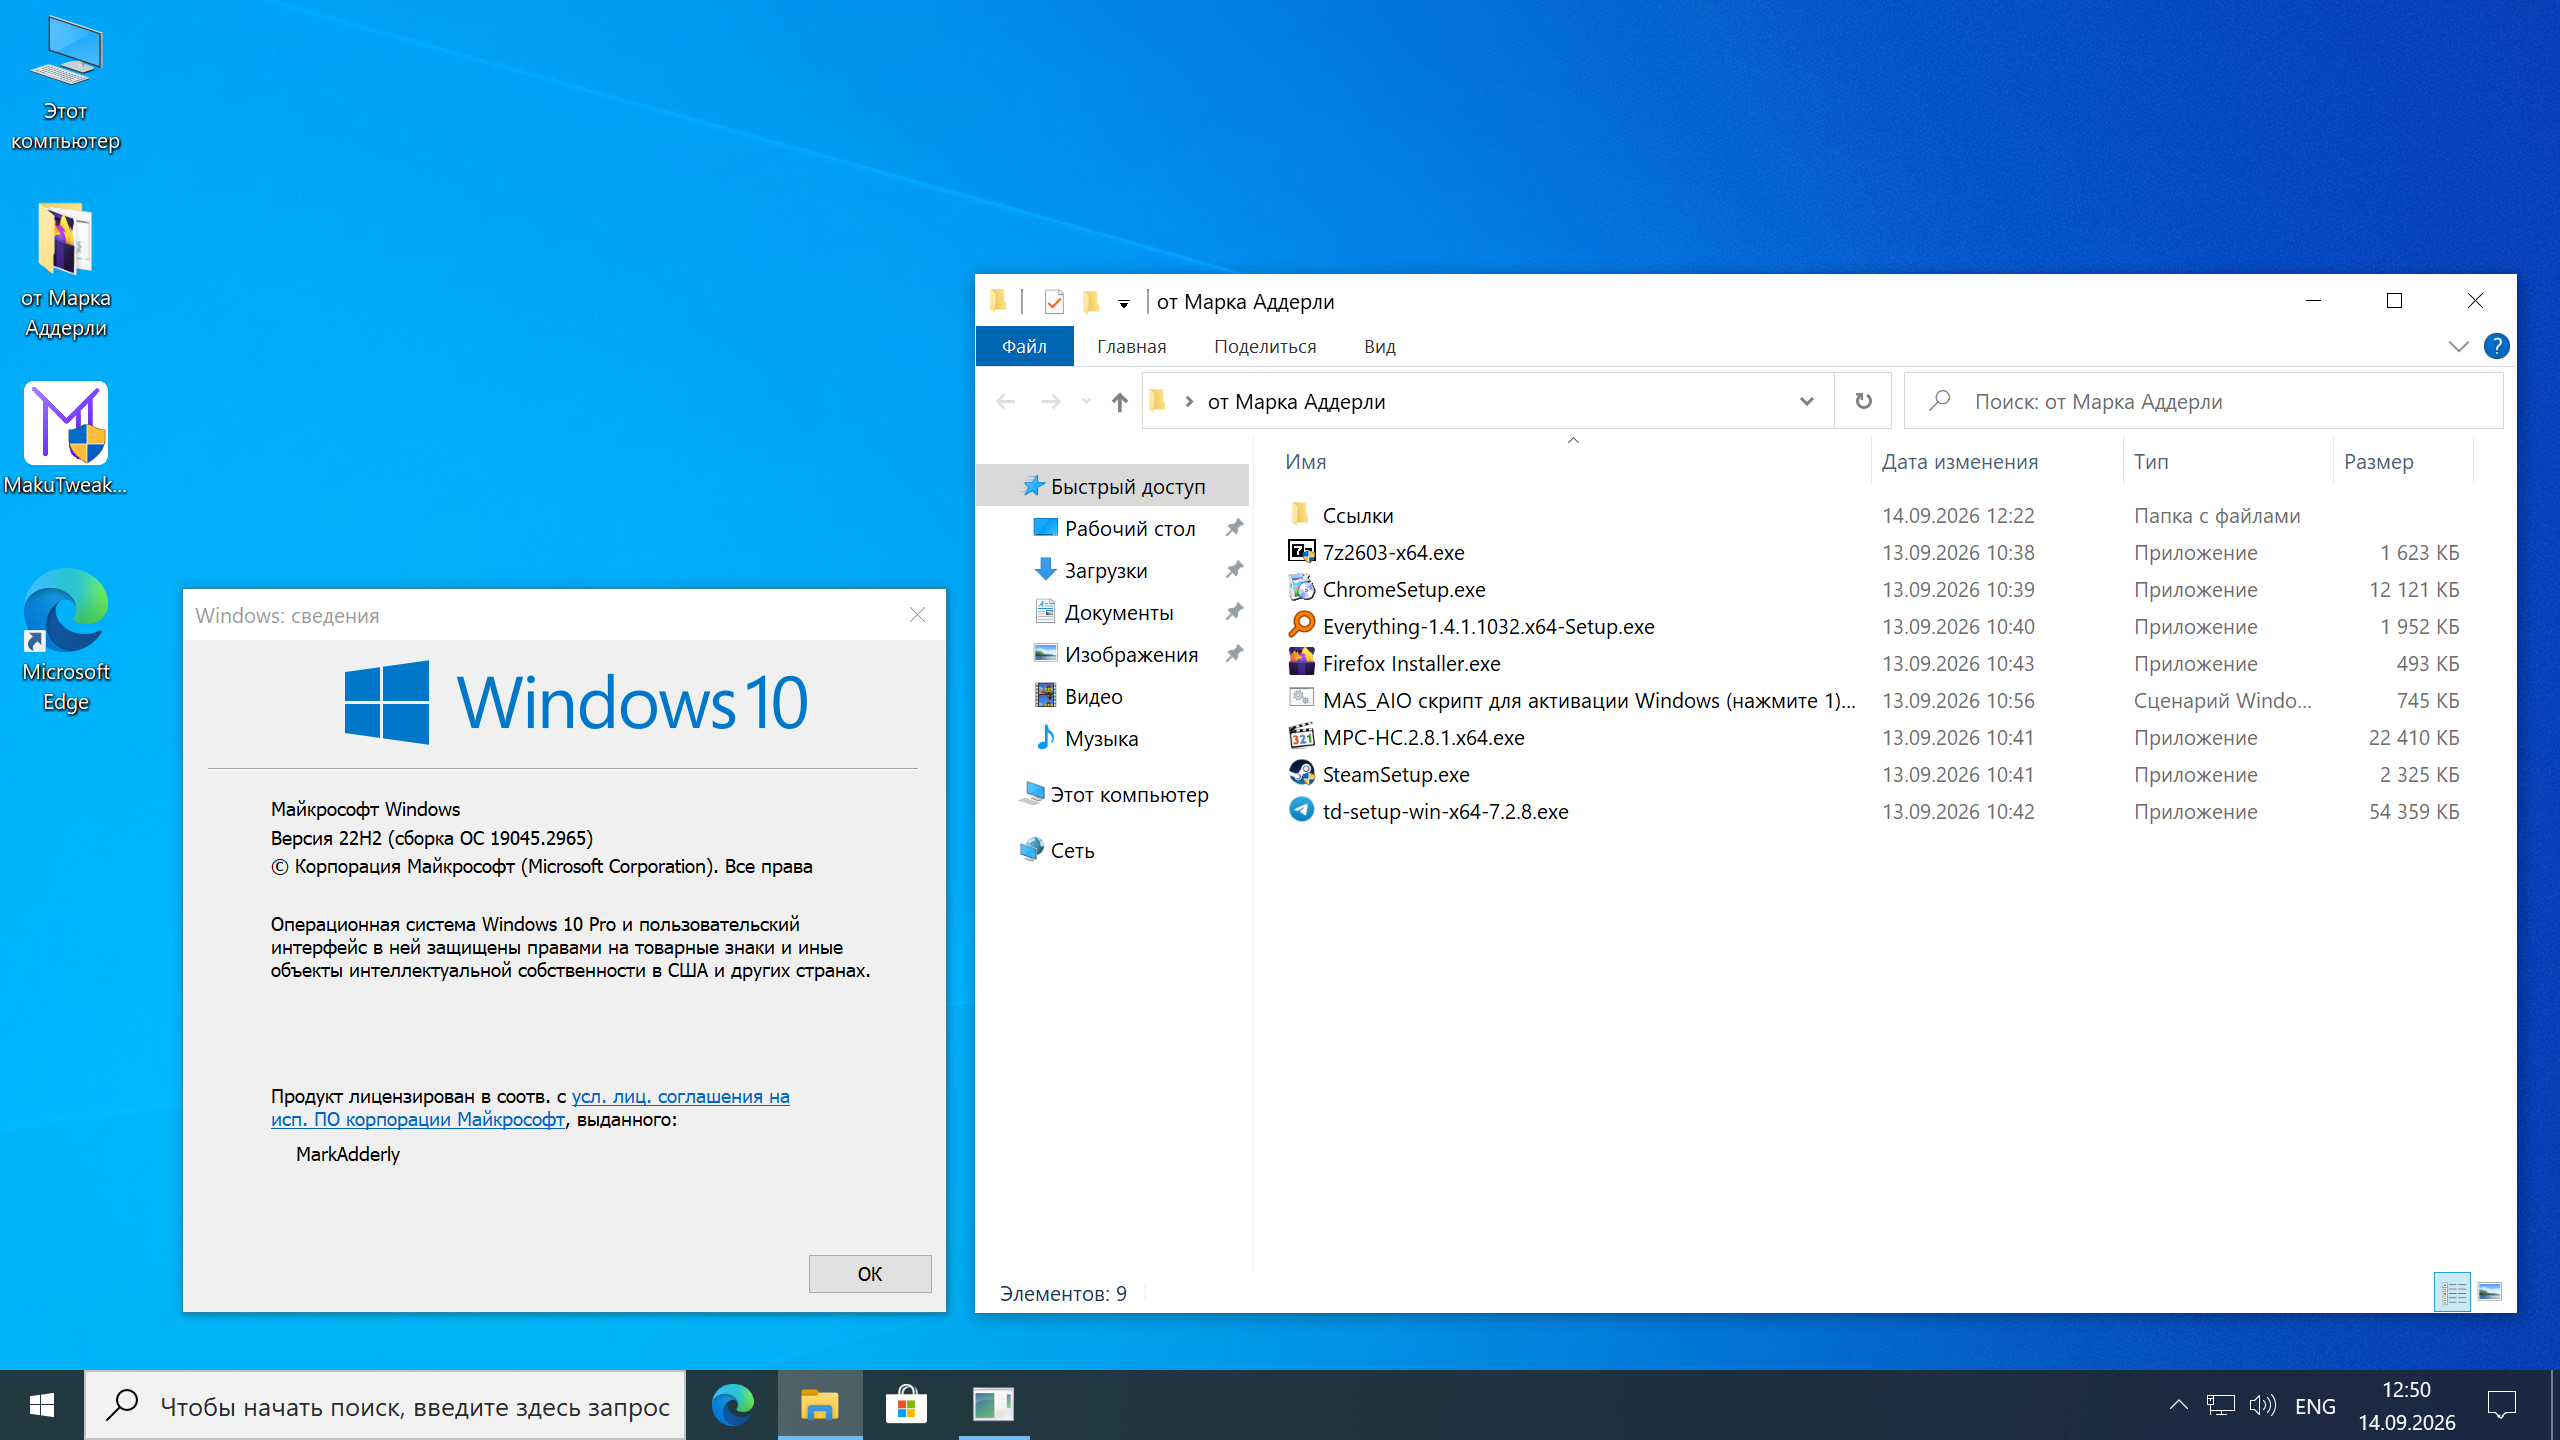Select Загрузки in the navigation pane
The width and height of the screenshot is (2560, 1440).
(x=1106, y=570)
